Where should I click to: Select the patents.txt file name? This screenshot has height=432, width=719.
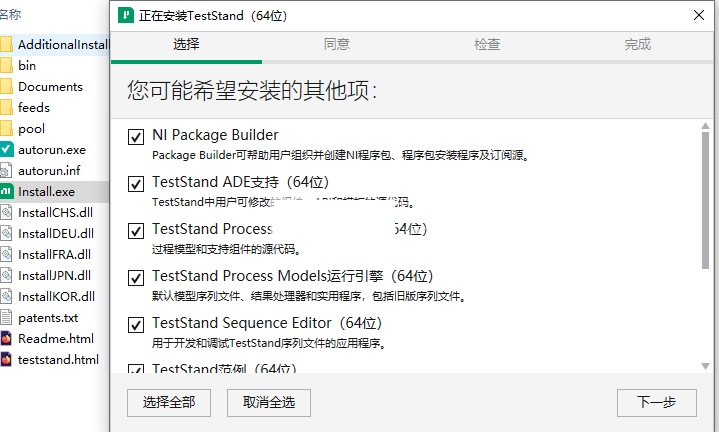click(48, 318)
